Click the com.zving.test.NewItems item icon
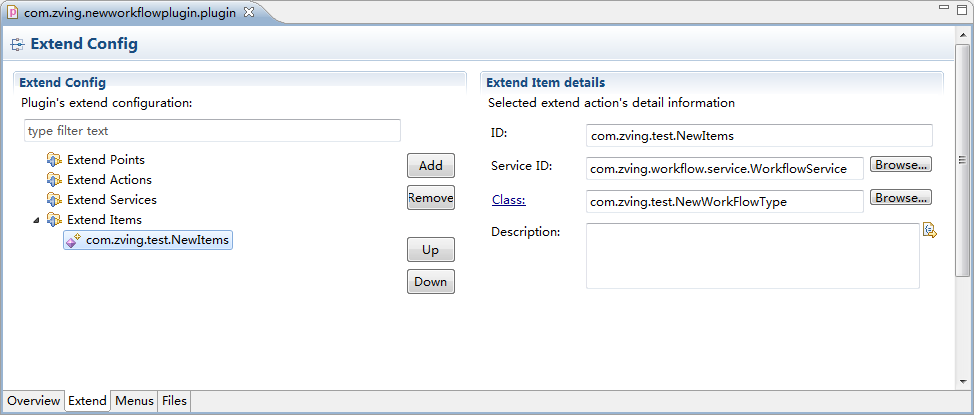The height and width of the screenshot is (415, 974). tap(73, 240)
